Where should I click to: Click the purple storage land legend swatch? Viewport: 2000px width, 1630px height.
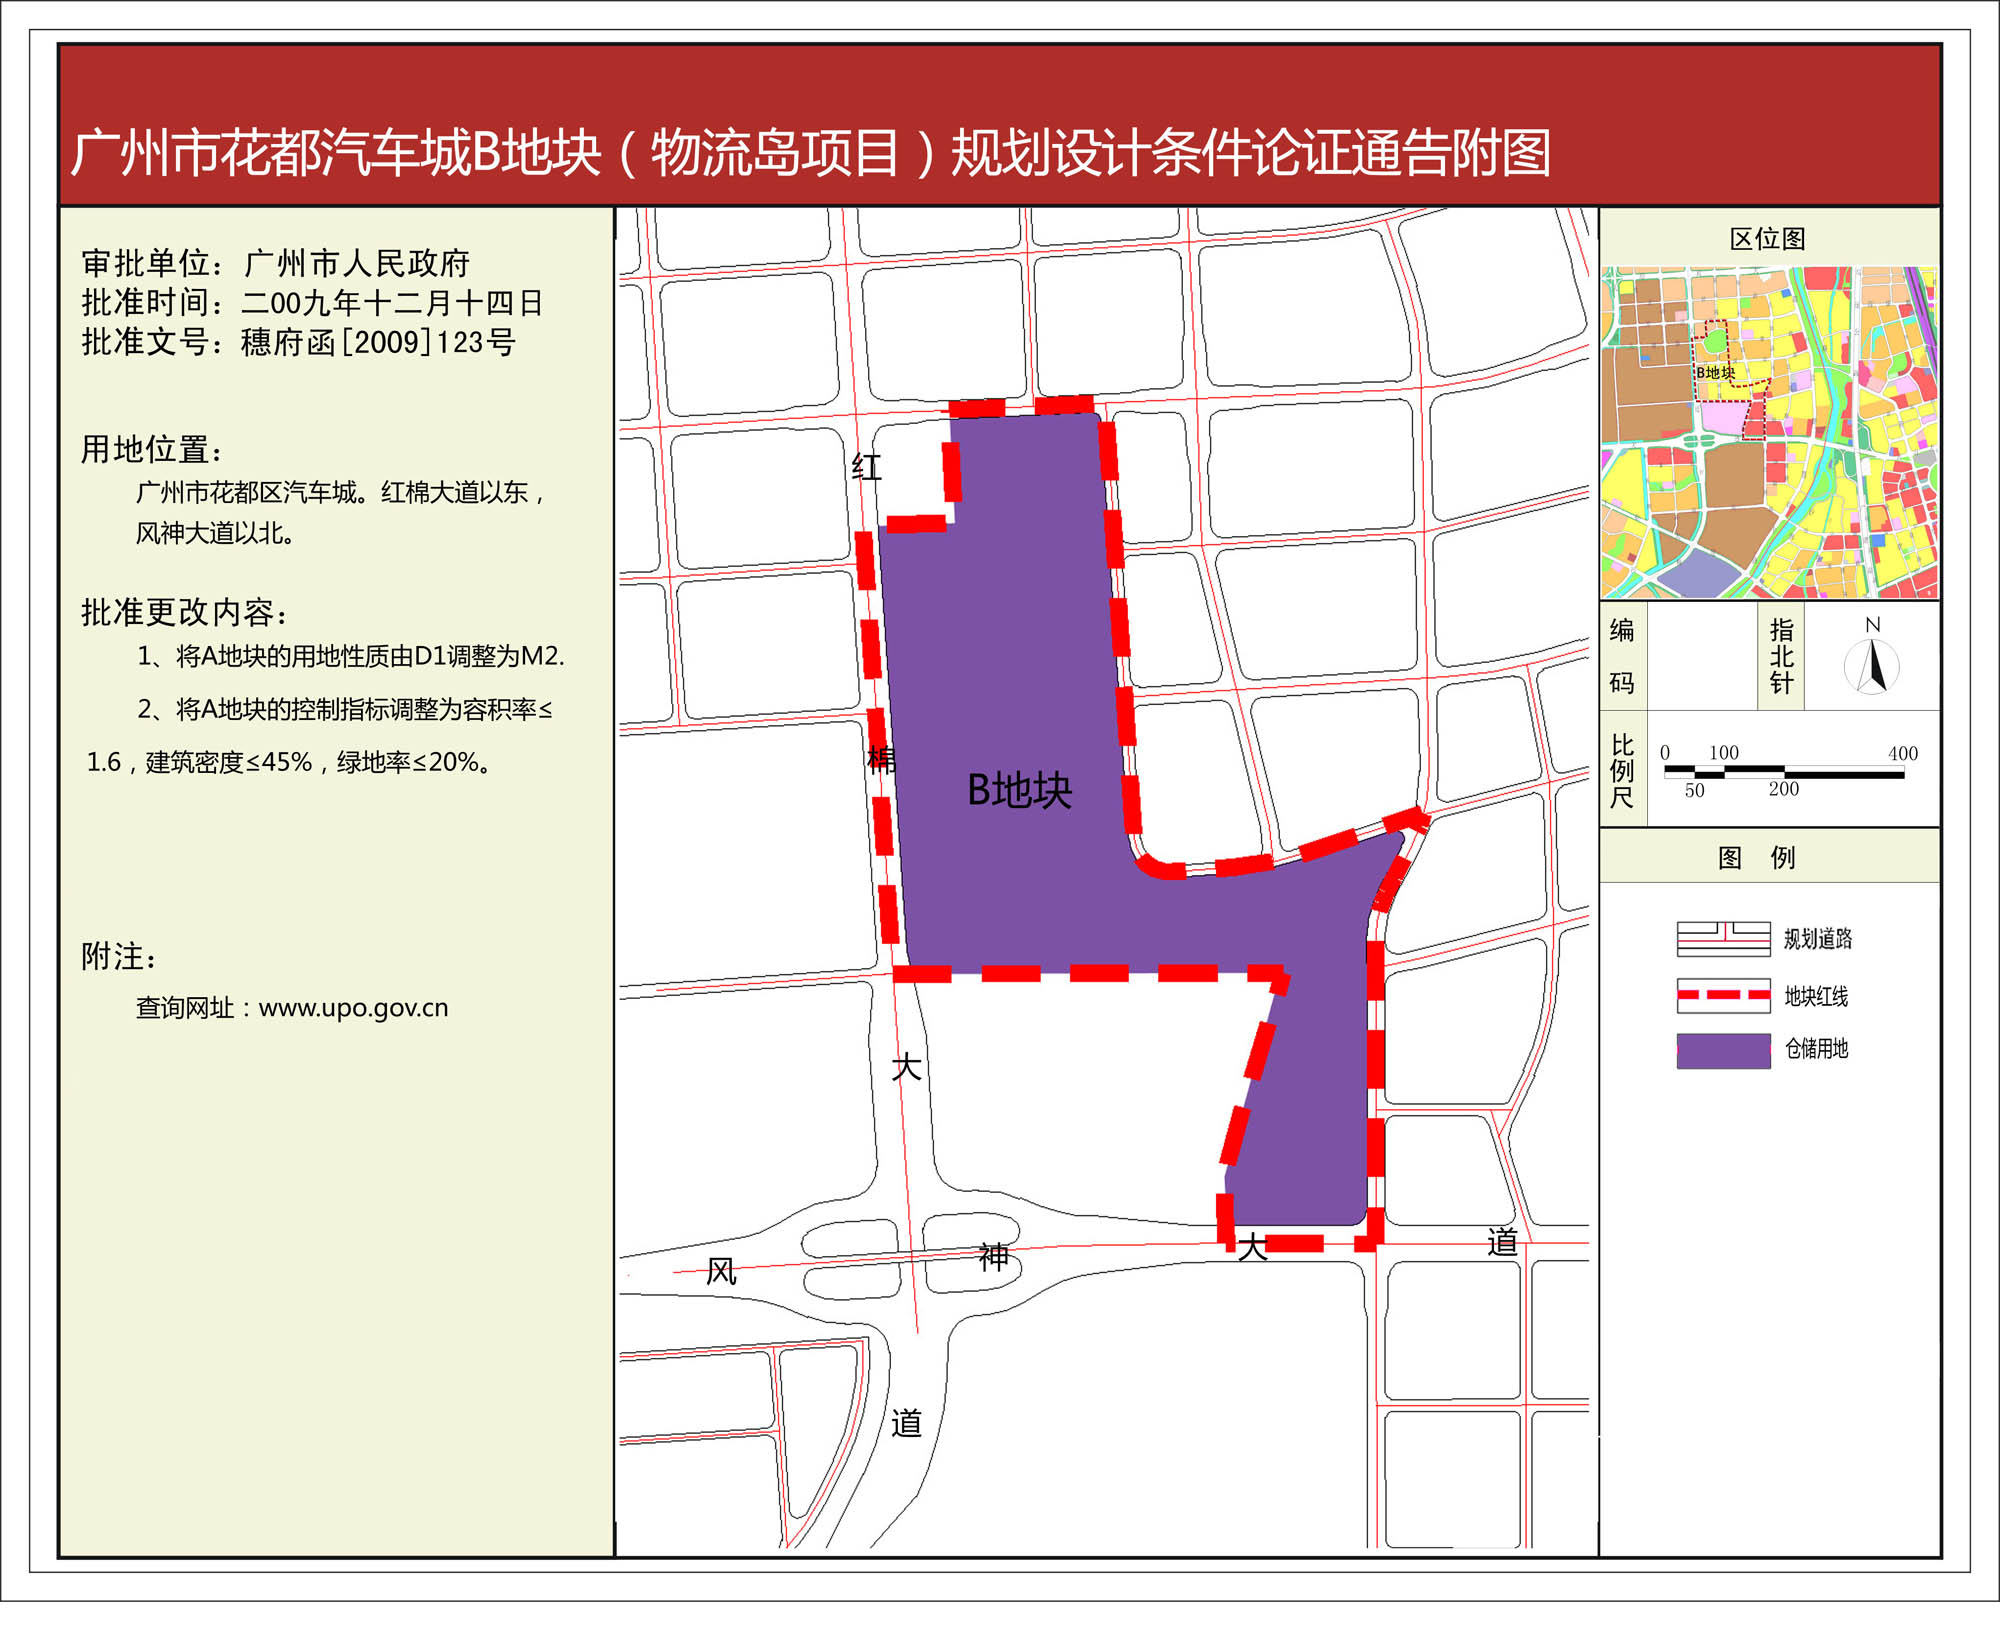click(x=1723, y=1050)
